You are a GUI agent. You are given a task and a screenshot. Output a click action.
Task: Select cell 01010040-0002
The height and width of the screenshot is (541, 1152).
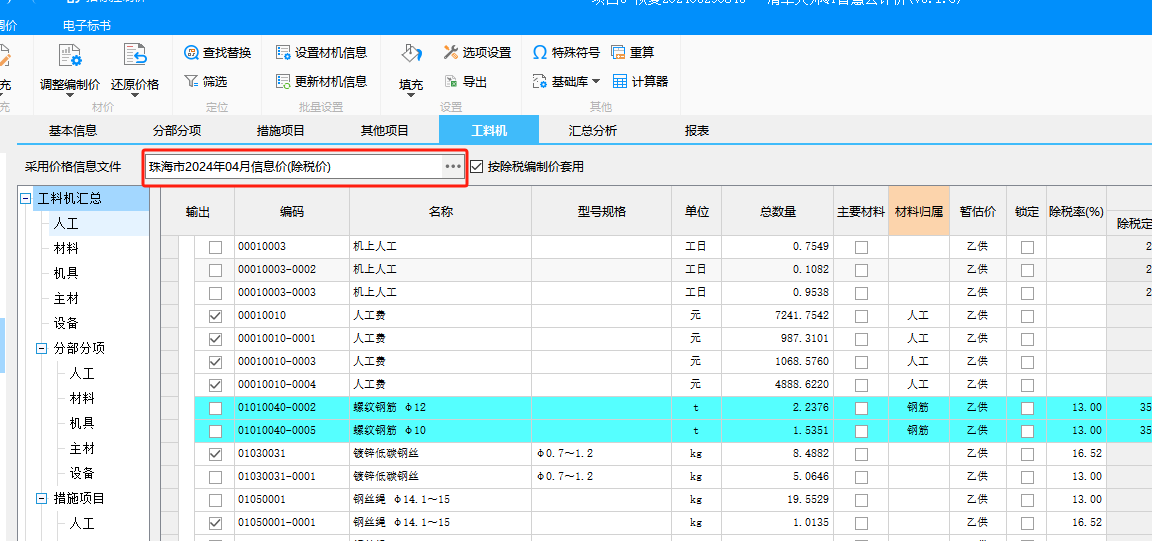click(292, 408)
